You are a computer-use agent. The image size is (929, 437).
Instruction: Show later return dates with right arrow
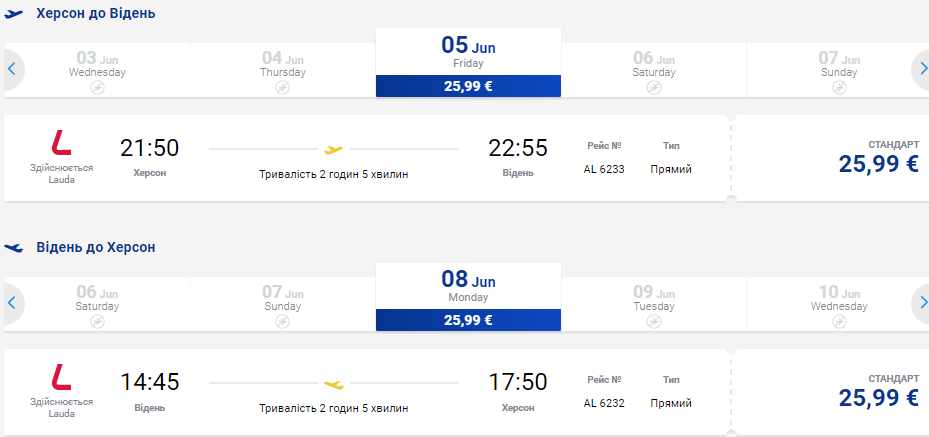[920, 302]
